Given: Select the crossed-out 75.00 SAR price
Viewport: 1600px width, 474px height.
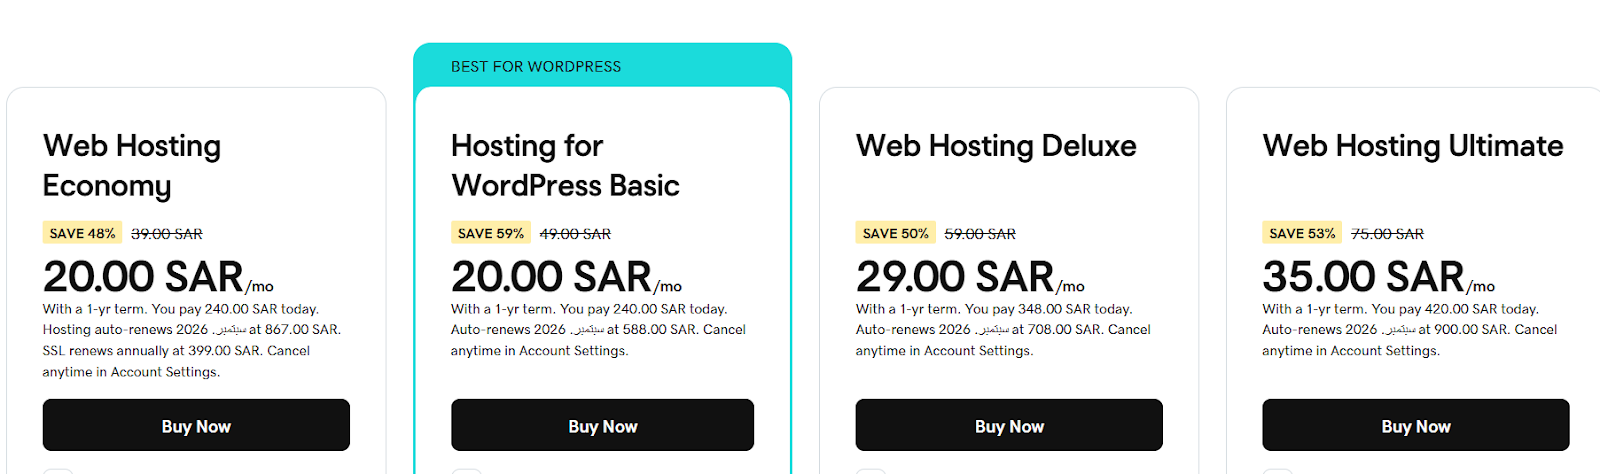Looking at the screenshot, I should pos(1387,234).
